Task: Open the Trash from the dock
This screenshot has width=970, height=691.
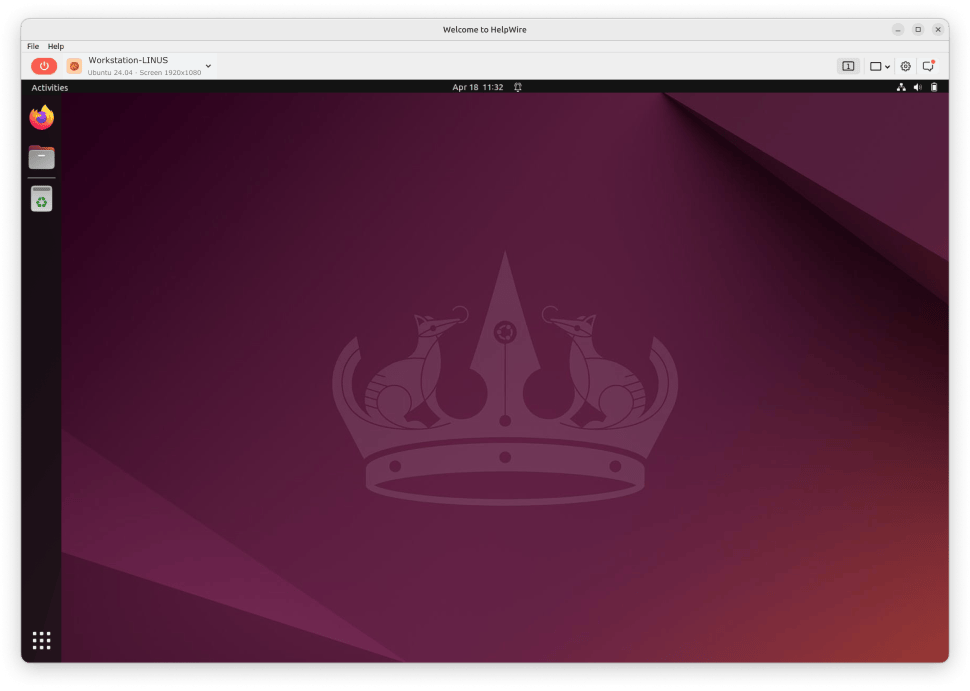Action: pos(41,199)
